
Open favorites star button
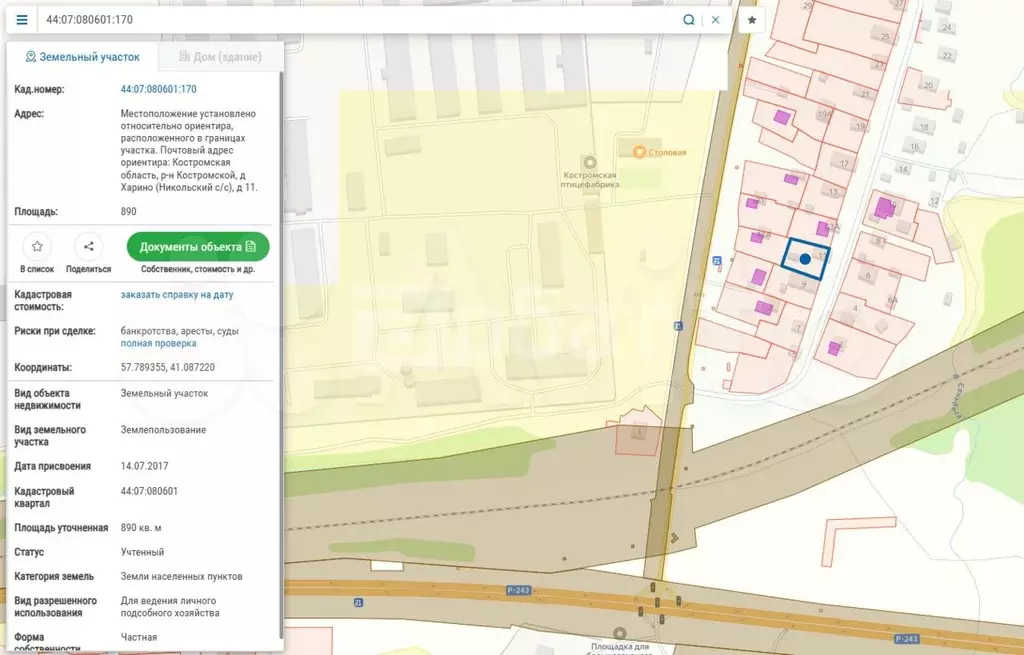coord(752,20)
